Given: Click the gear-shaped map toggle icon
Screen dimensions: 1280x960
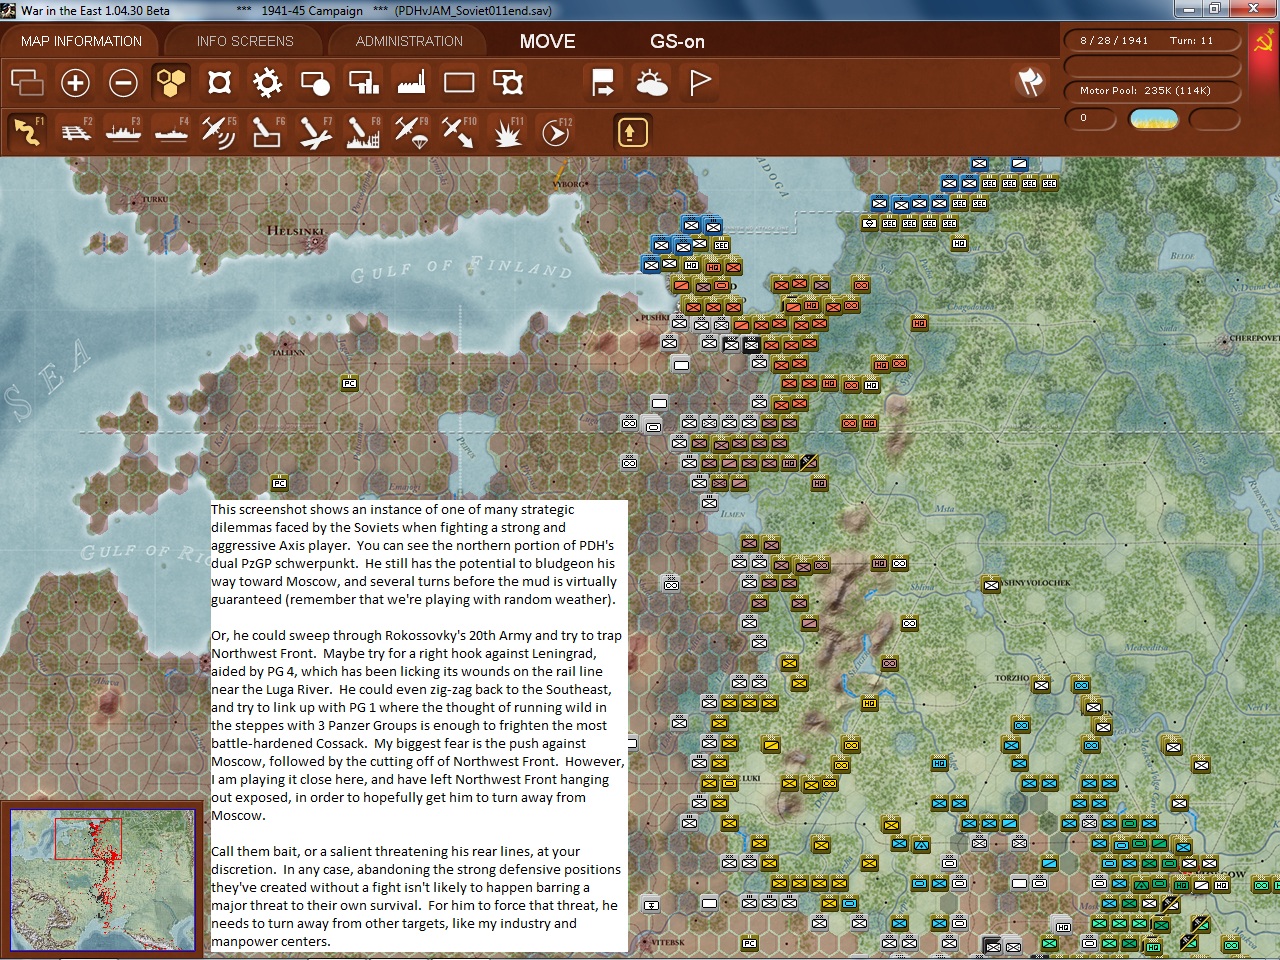Looking at the screenshot, I should (x=267, y=82).
